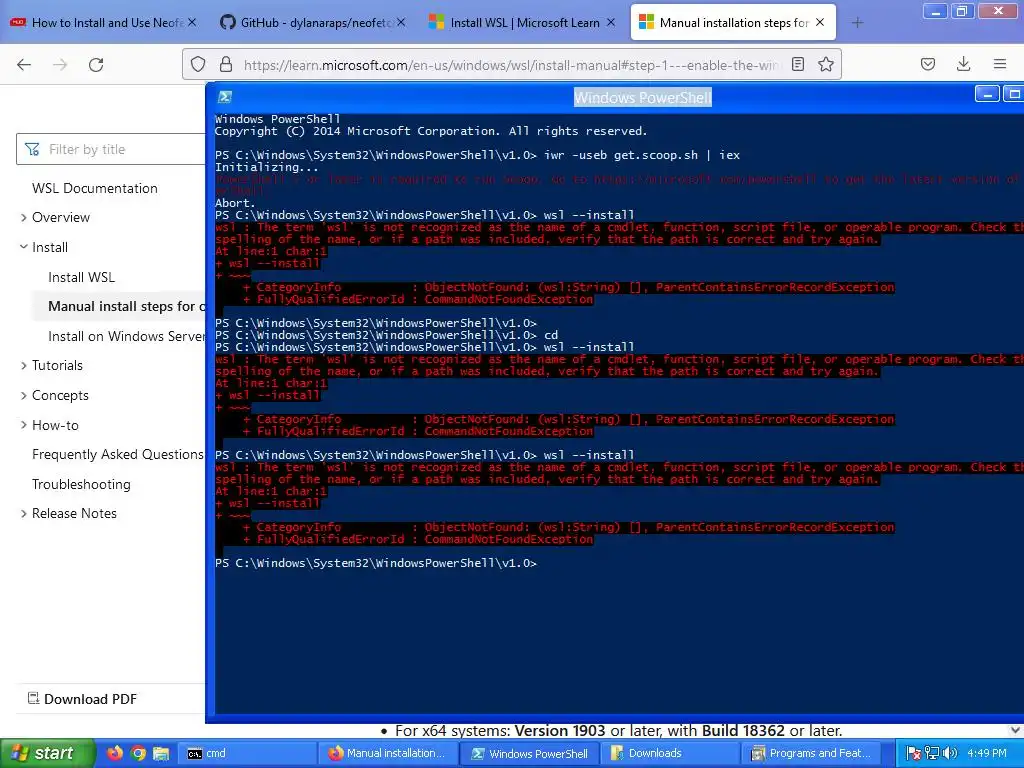Click the browser Back arrow
Screen dimensions: 1024x768
click(x=24, y=65)
